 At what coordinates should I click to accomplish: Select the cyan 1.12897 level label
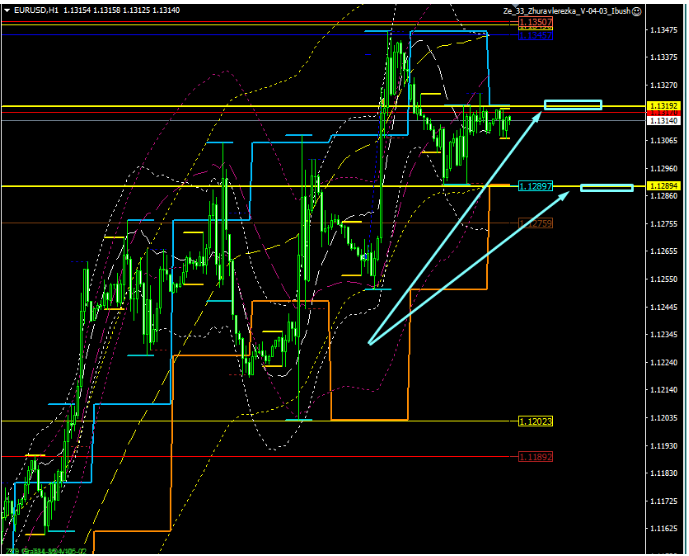click(535, 186)
